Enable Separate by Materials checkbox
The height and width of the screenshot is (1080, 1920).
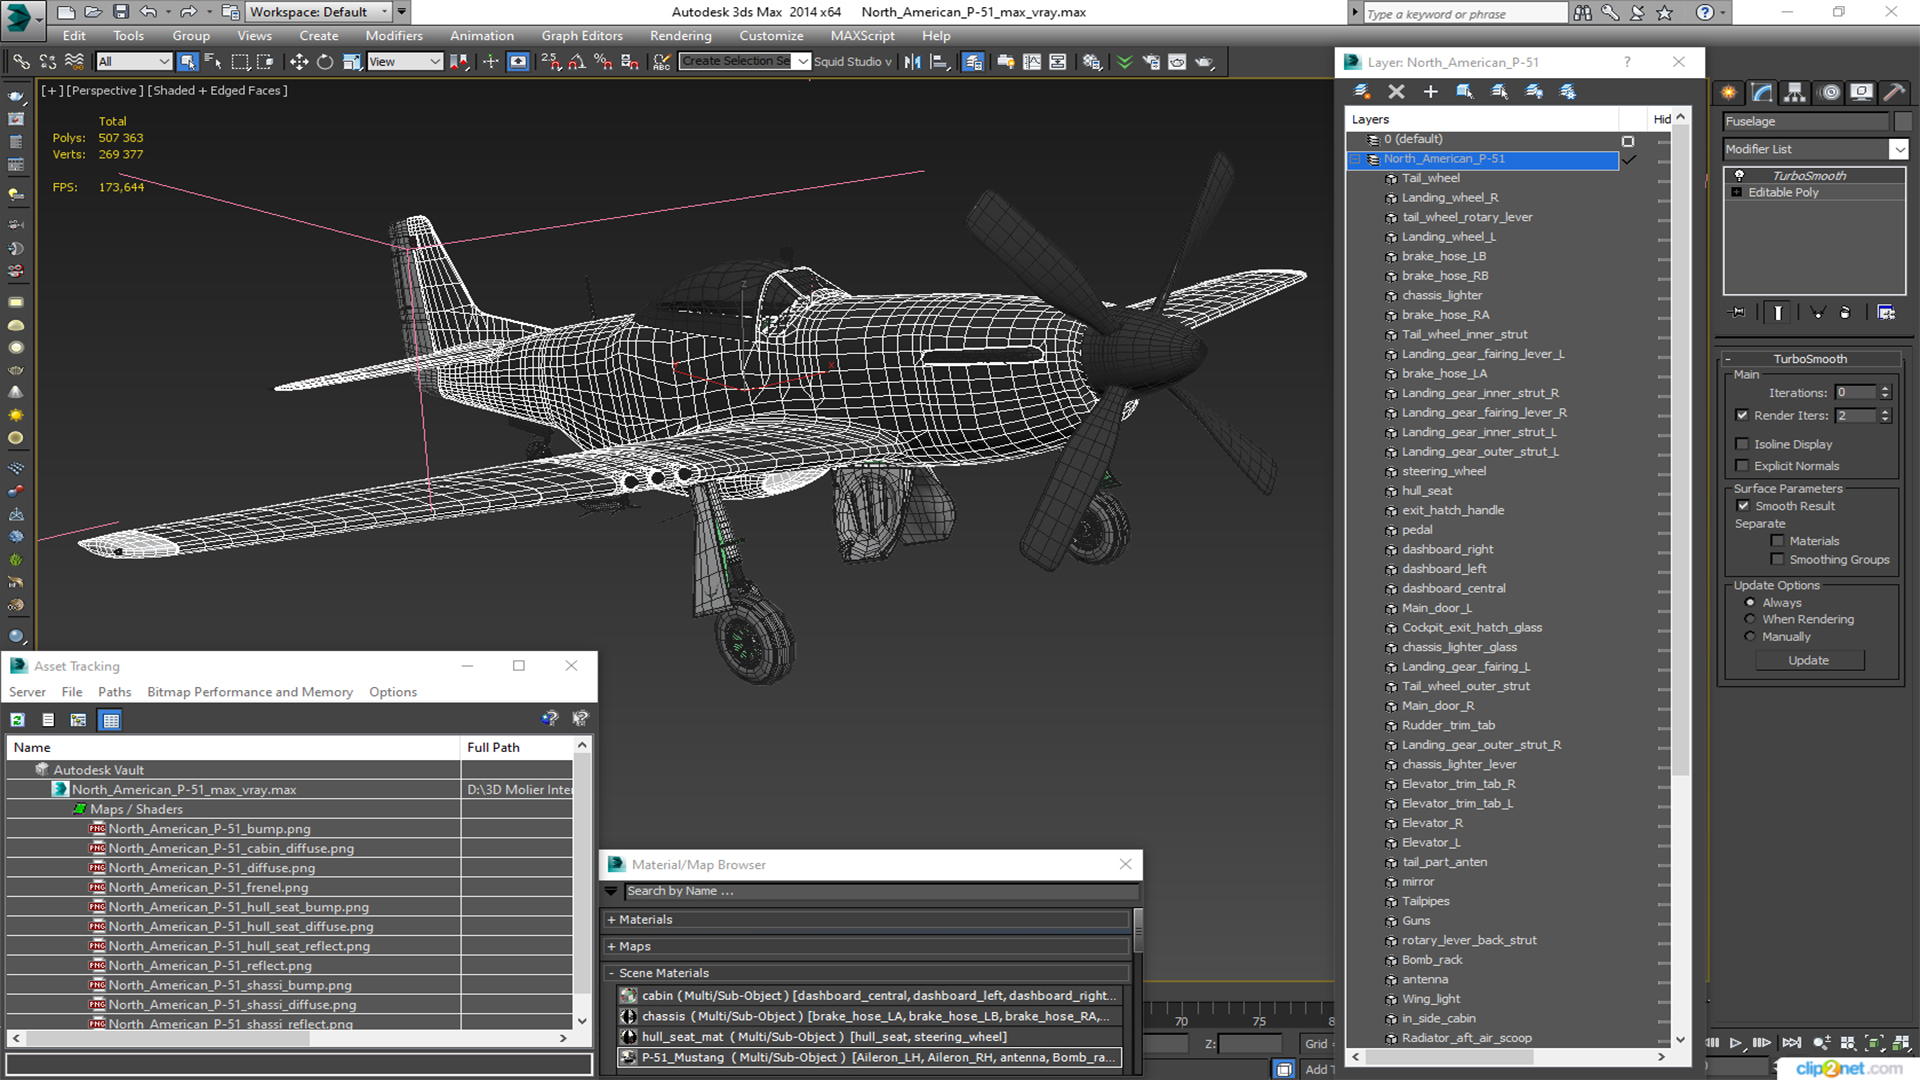coord(1777,541)
